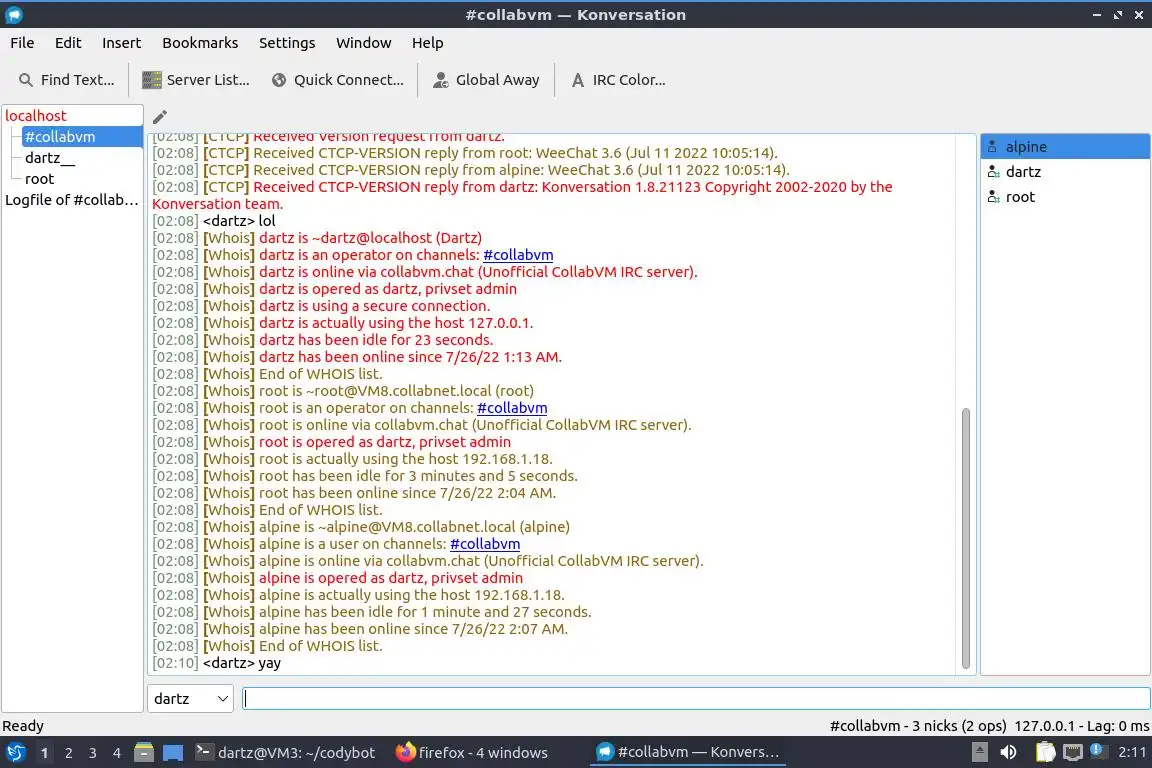Follow #collabvm link in alpine whois line
The width and height of the screenshot is (1152, 768).
tap(485, 544)
